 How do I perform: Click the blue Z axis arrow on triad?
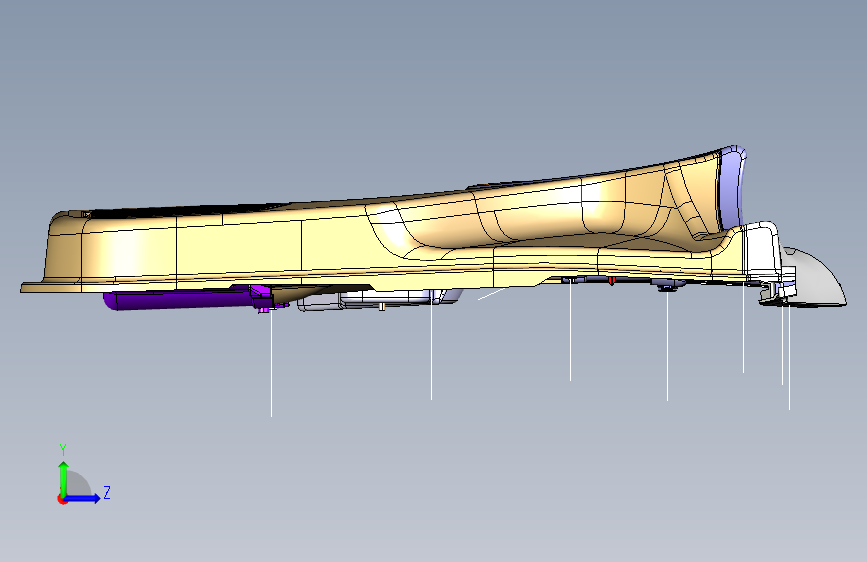pyautogui.click(x=83, y=498)
